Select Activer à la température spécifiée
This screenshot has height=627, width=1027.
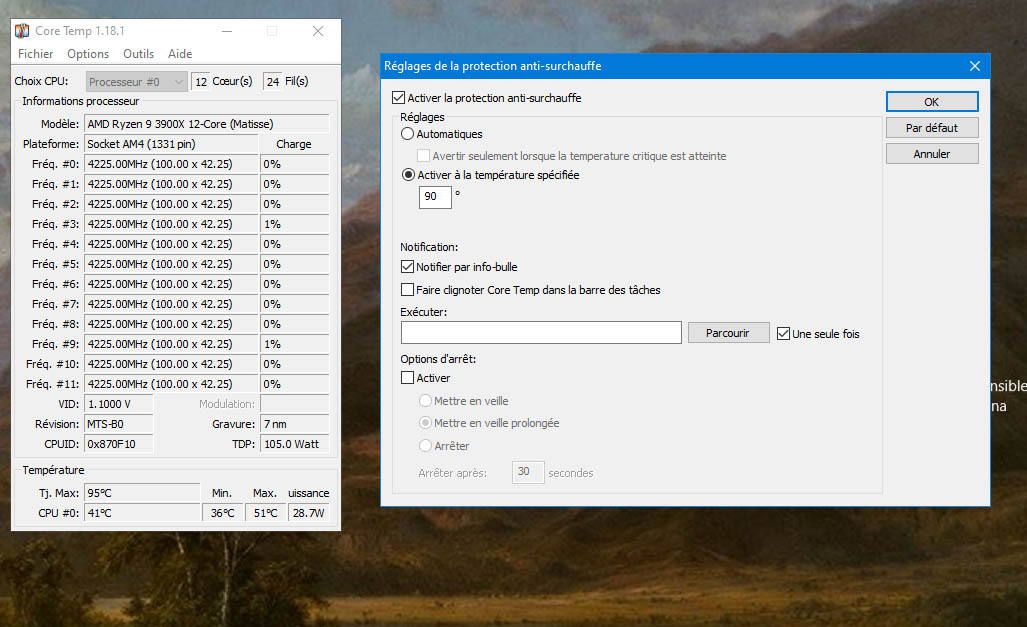(407, 175)
